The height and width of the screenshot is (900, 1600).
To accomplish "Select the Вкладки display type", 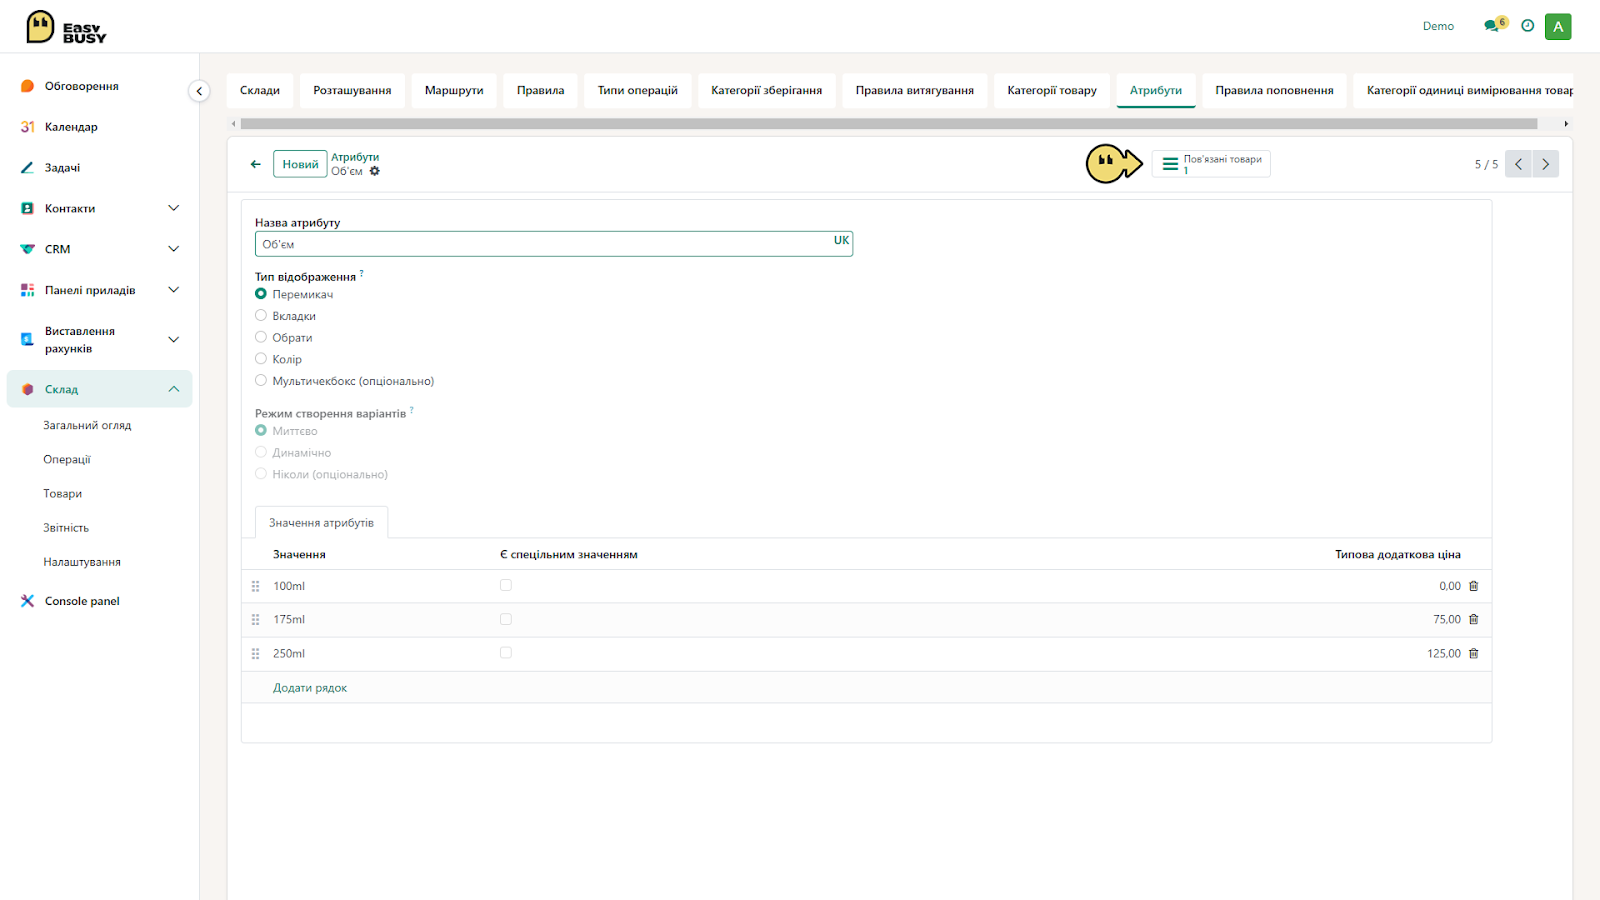I will (261, 316).
